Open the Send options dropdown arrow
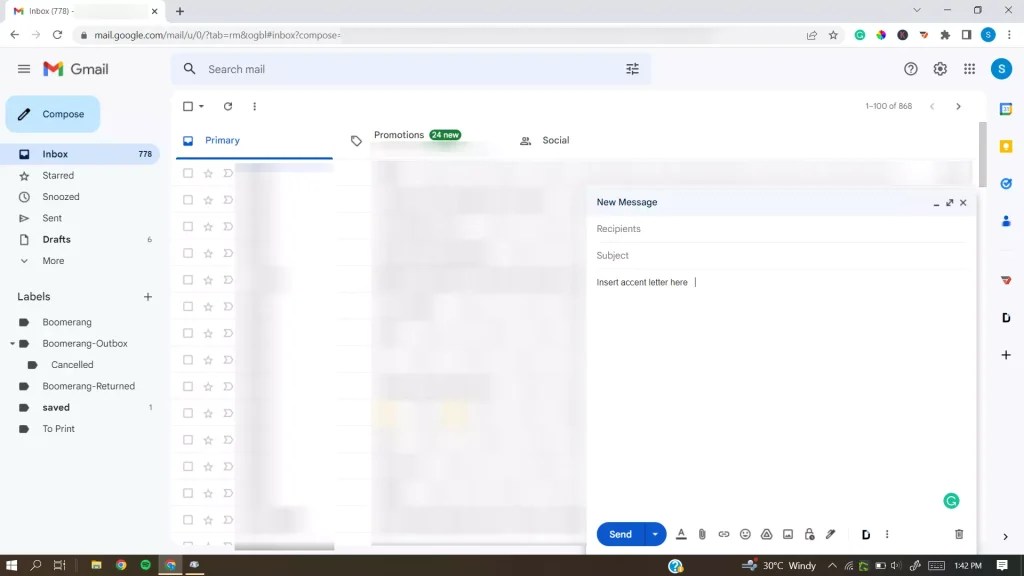 [655, 534]
